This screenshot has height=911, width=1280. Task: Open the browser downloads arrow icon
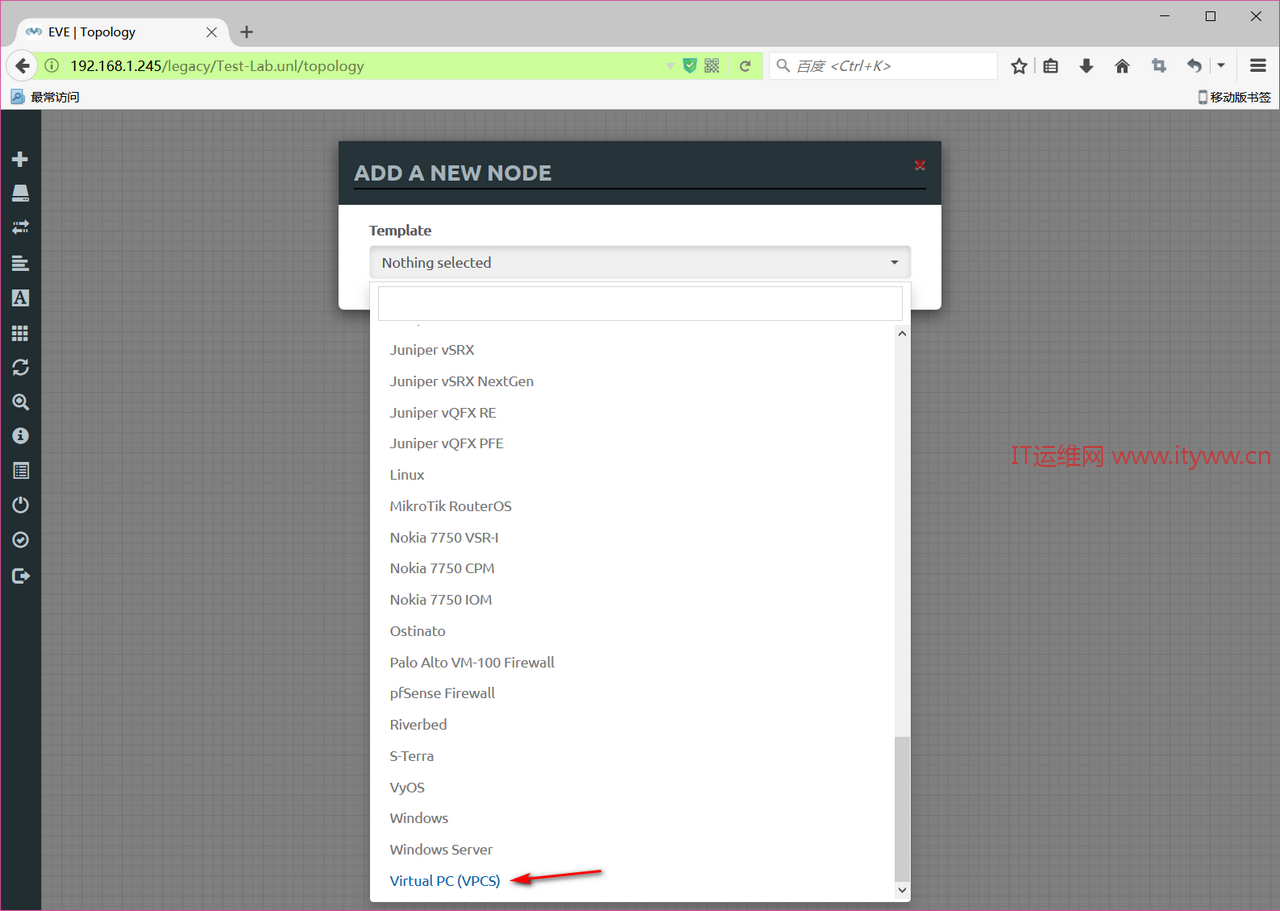(1086, 66)
